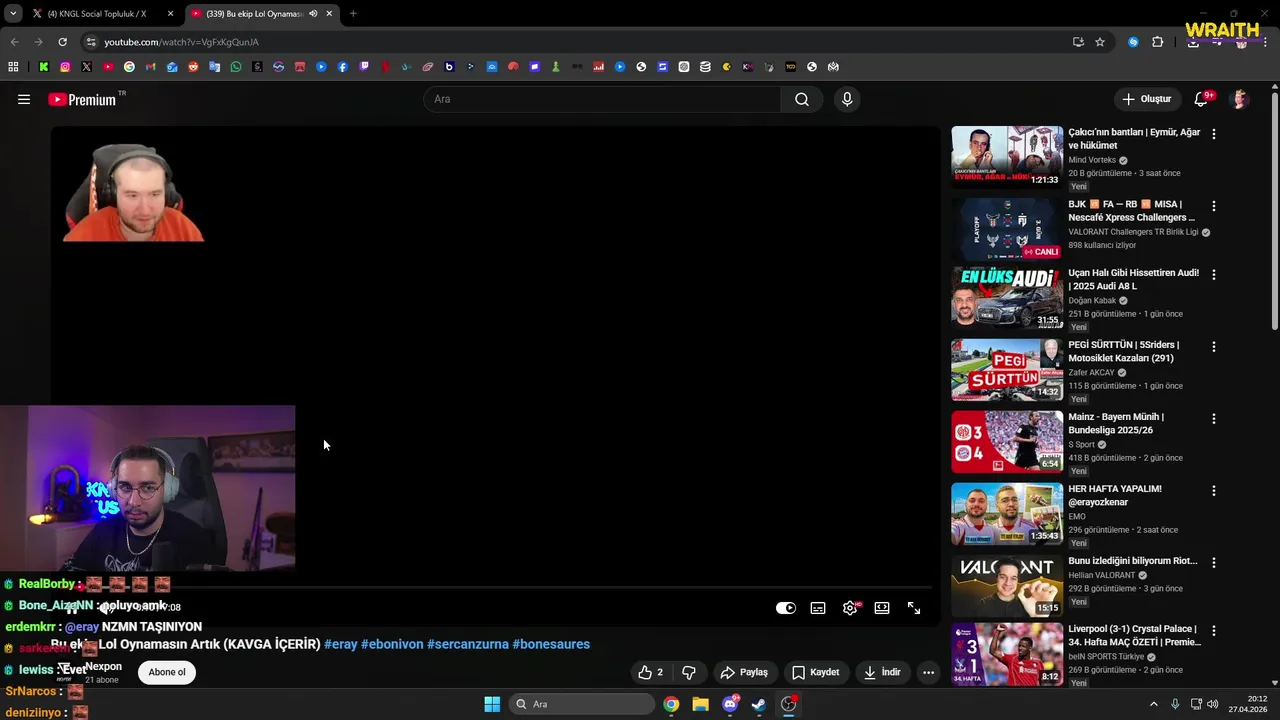This screenshot has height=720, width=1280.
Task: Seek on the video progress bar
Action: [495, 588]
